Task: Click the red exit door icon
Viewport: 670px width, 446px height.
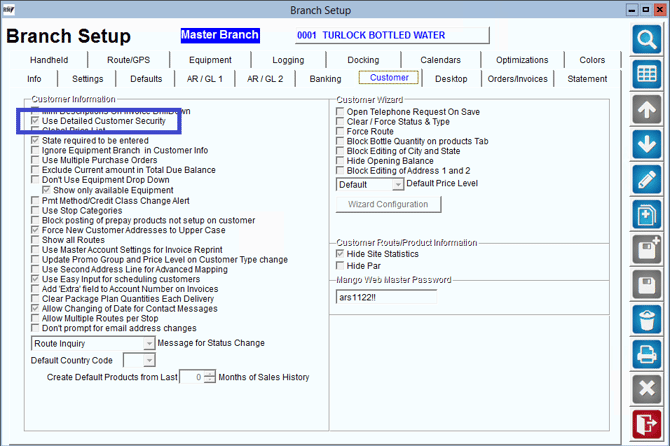Action: (646, 424)
